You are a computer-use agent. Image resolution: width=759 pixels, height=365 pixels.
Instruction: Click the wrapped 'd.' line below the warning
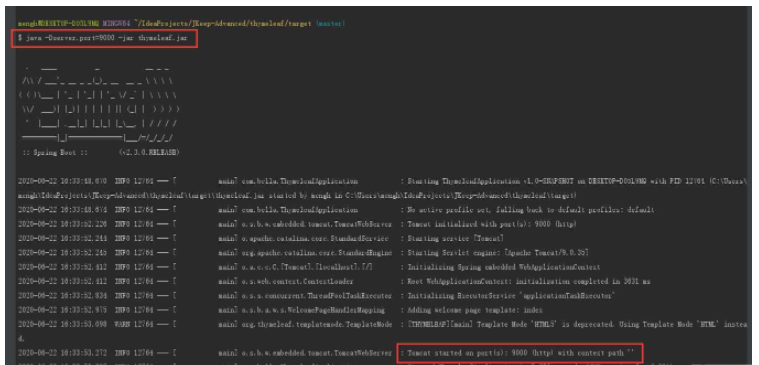21,338
